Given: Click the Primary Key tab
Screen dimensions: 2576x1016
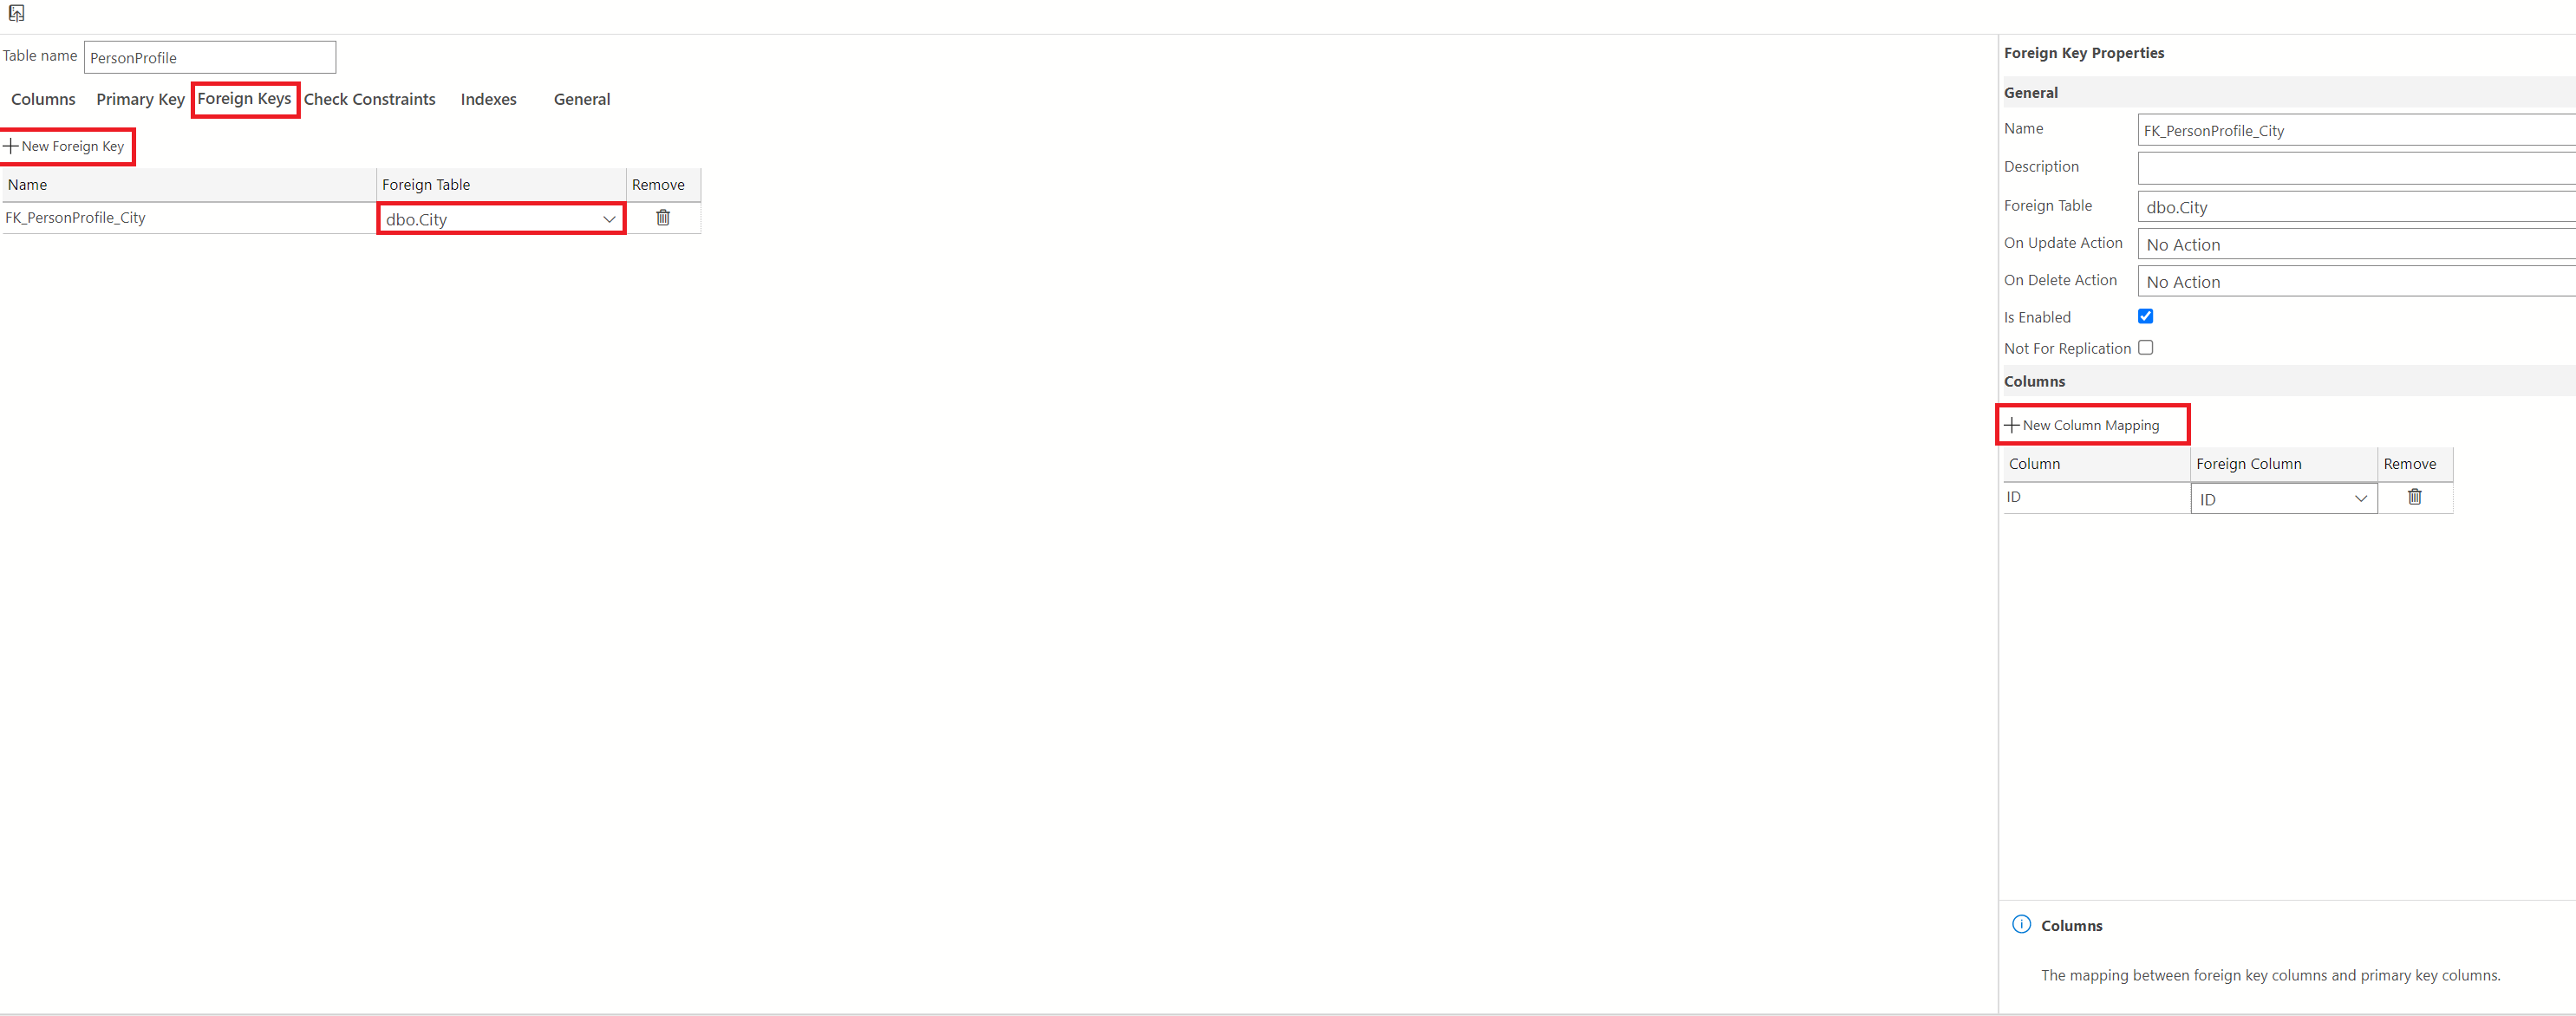Looking at the screenshot, I should click(140, 99).
